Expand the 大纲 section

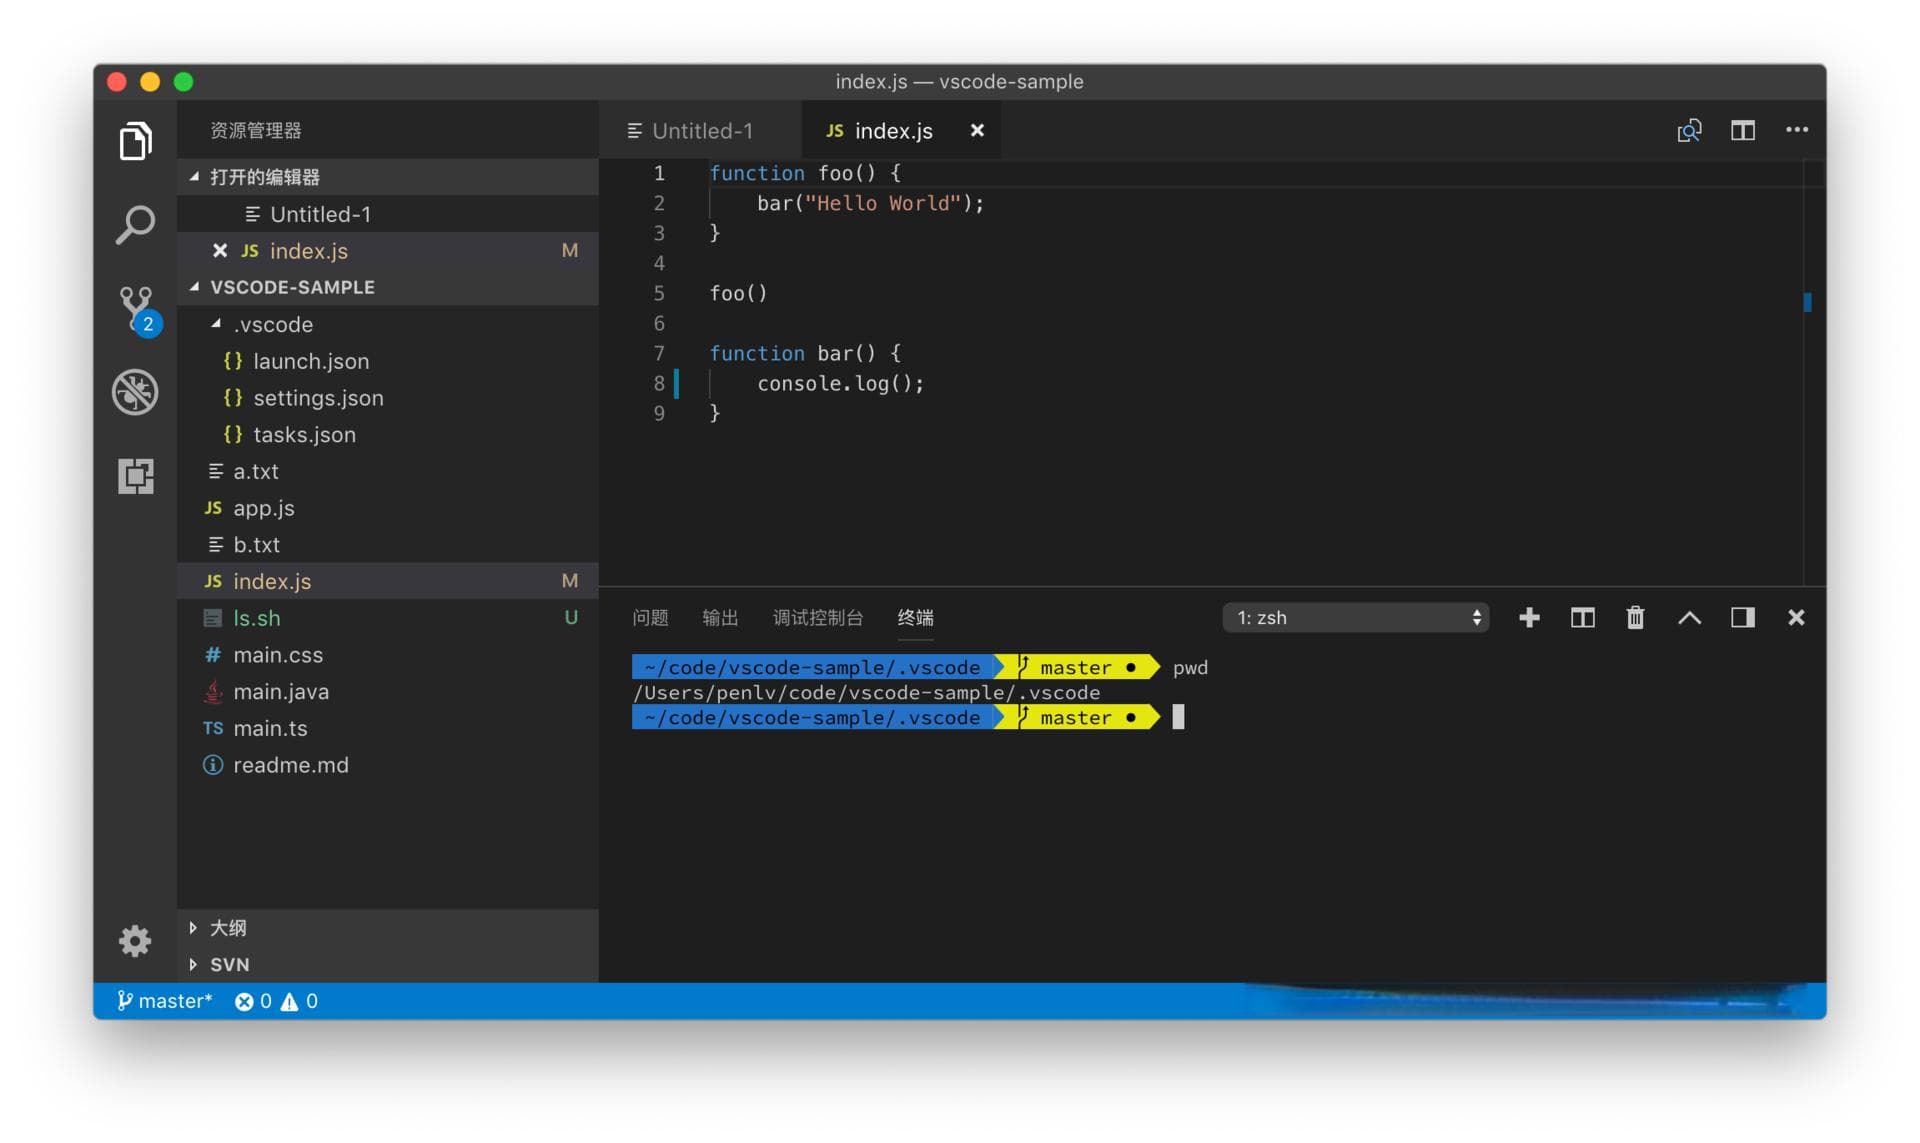(388, 927)
